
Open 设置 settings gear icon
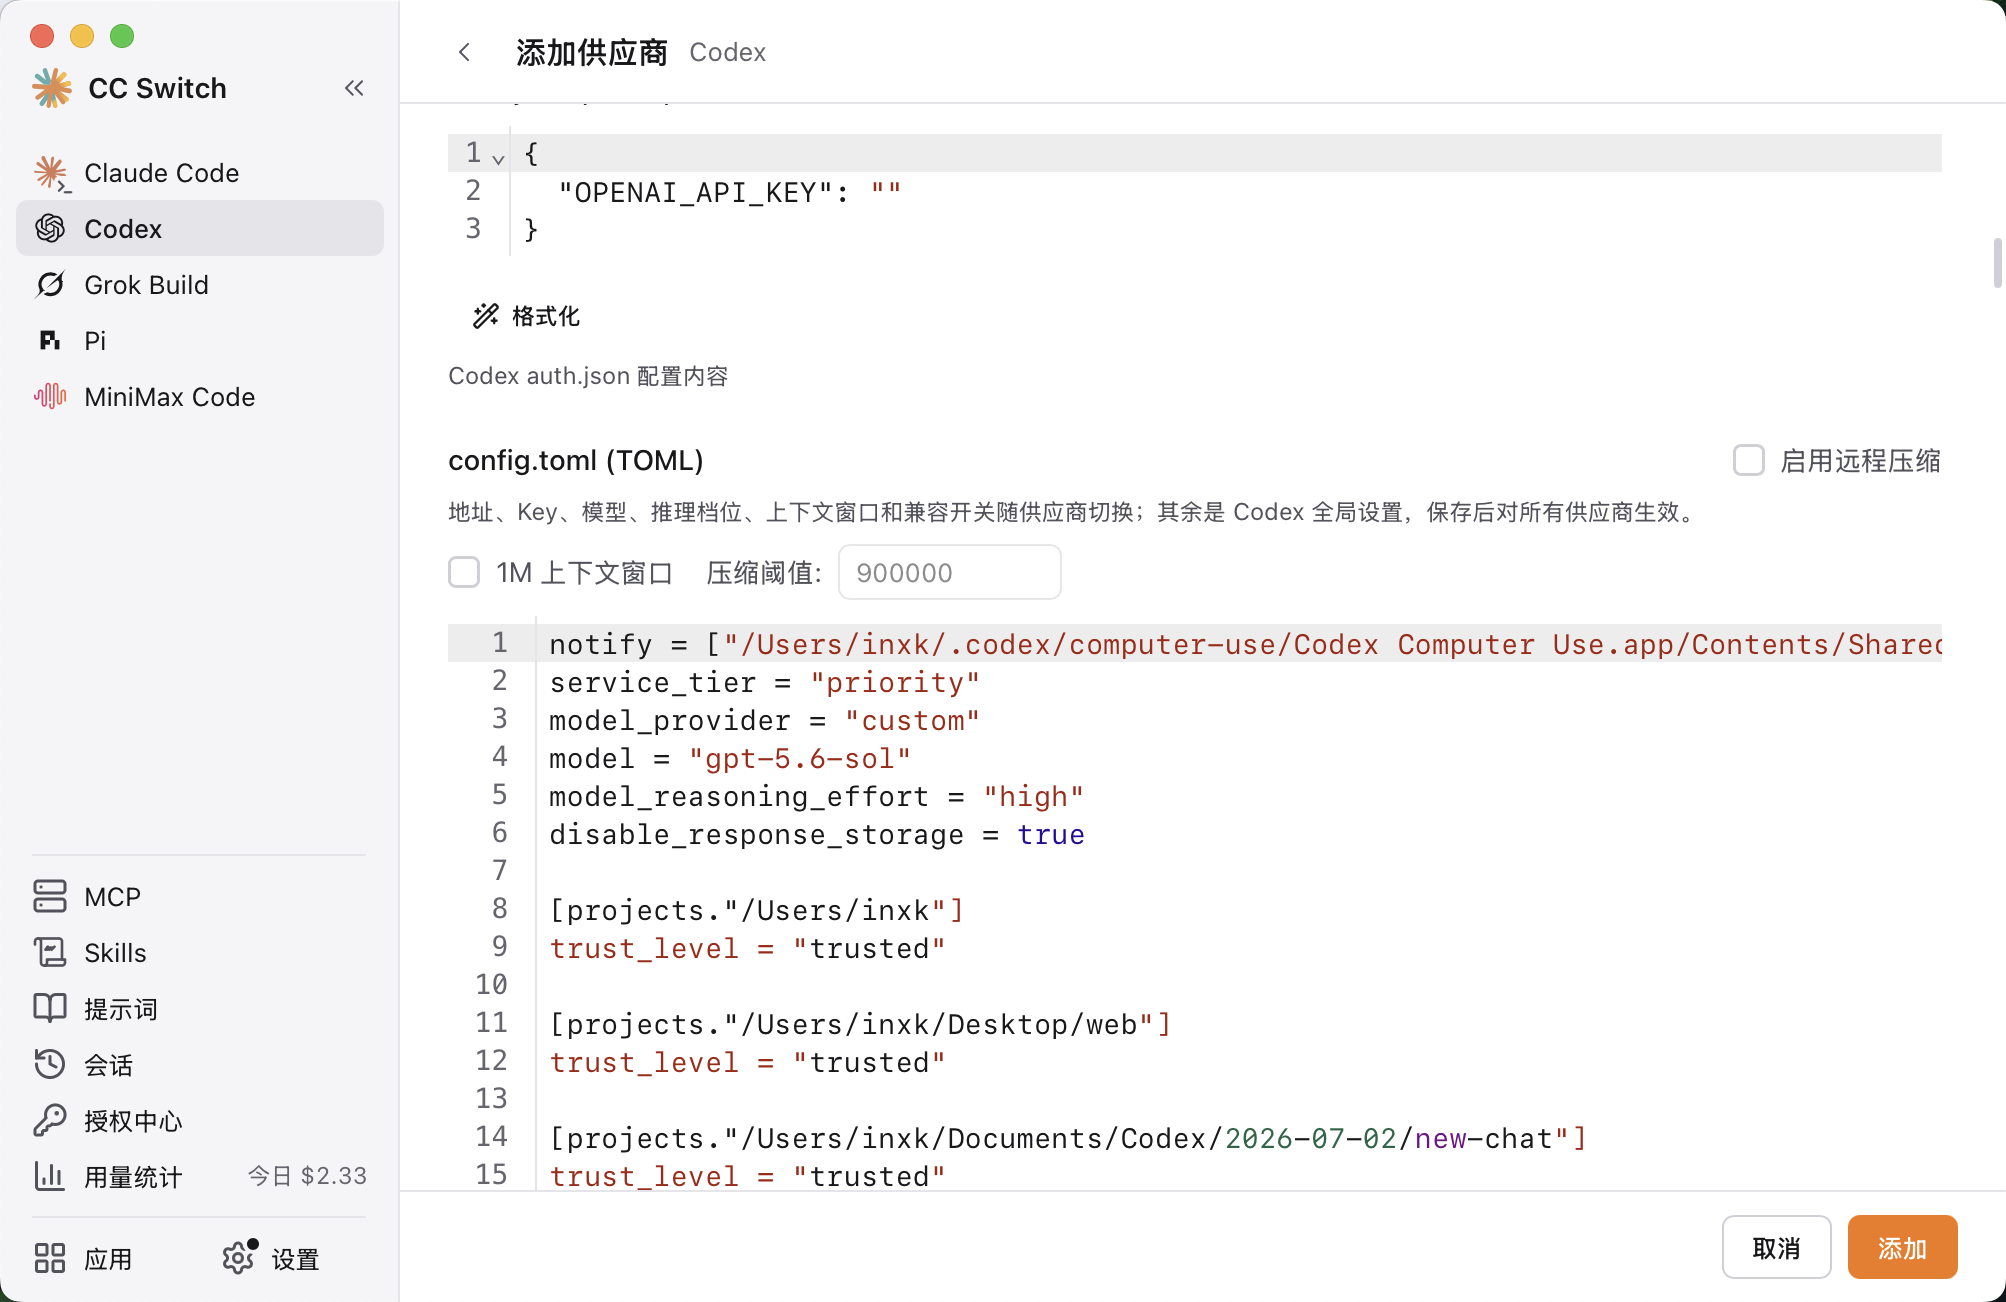pos(238,1258)
